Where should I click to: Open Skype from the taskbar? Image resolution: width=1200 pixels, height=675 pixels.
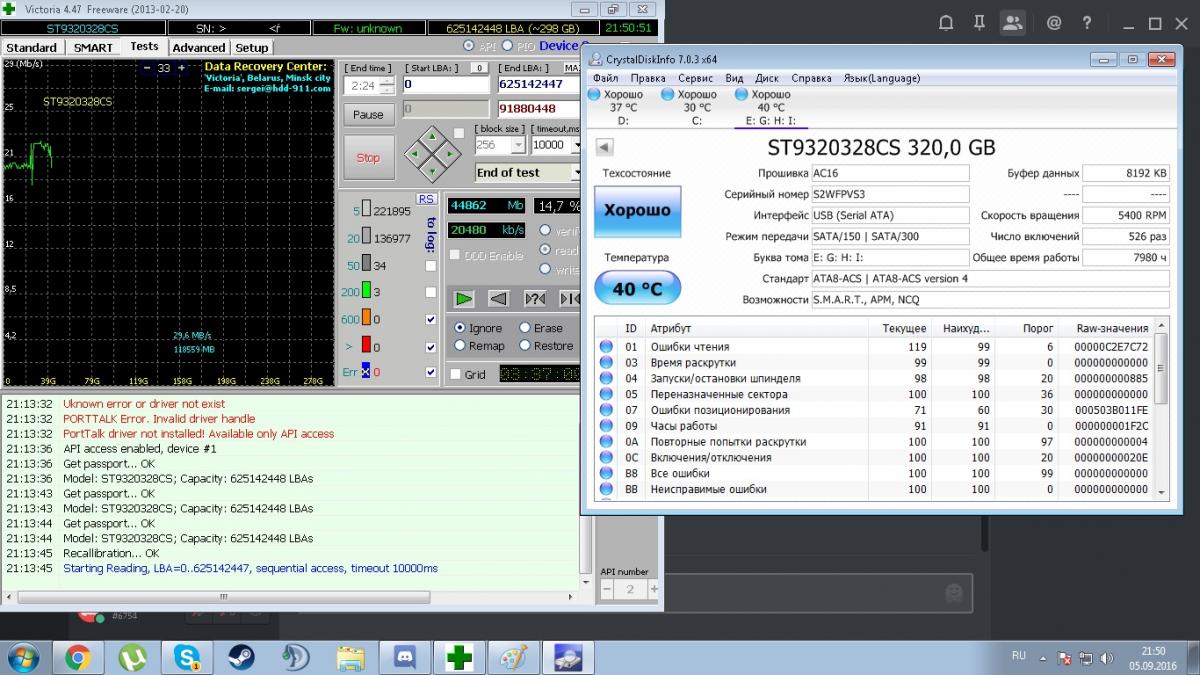tap(187, 657)
